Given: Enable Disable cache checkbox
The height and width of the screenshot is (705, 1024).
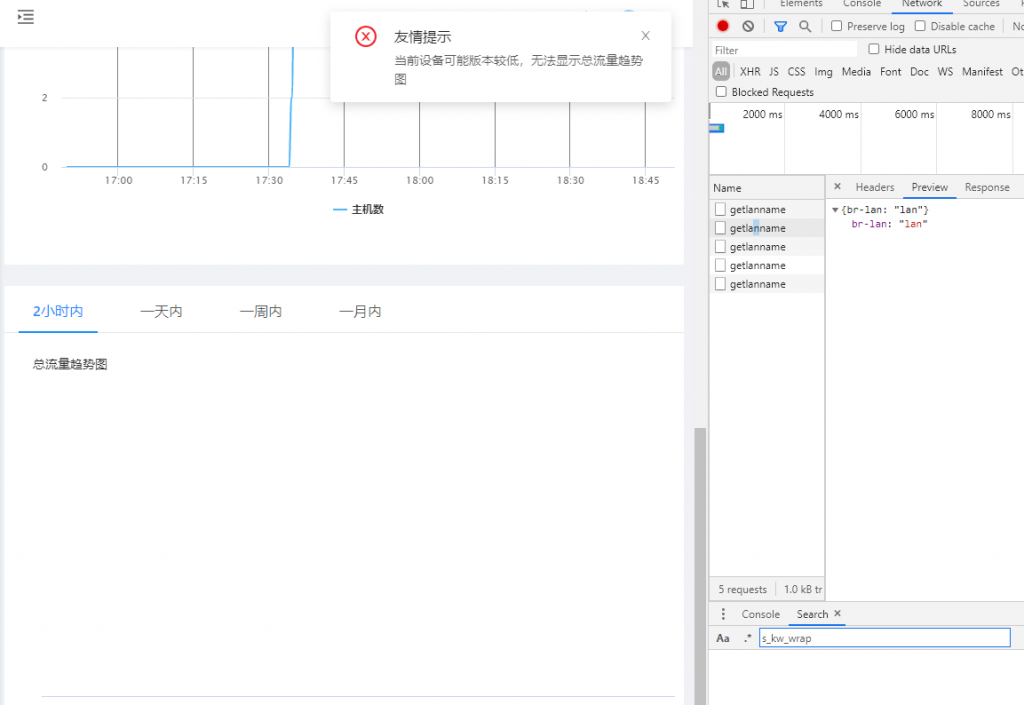Looking at the screenshot, I should point(920,26).
